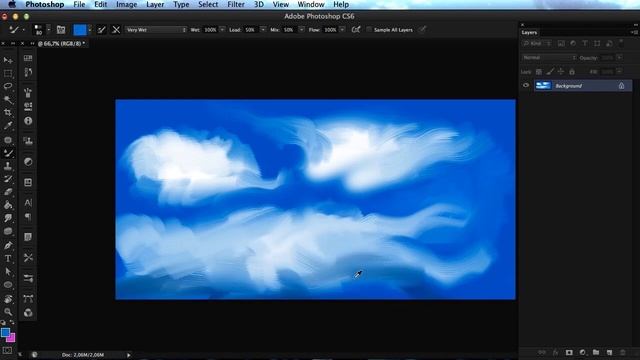Viewport: 640px width, 360px height.
Task: Select the Eraser tool
Action: [8, 192]
